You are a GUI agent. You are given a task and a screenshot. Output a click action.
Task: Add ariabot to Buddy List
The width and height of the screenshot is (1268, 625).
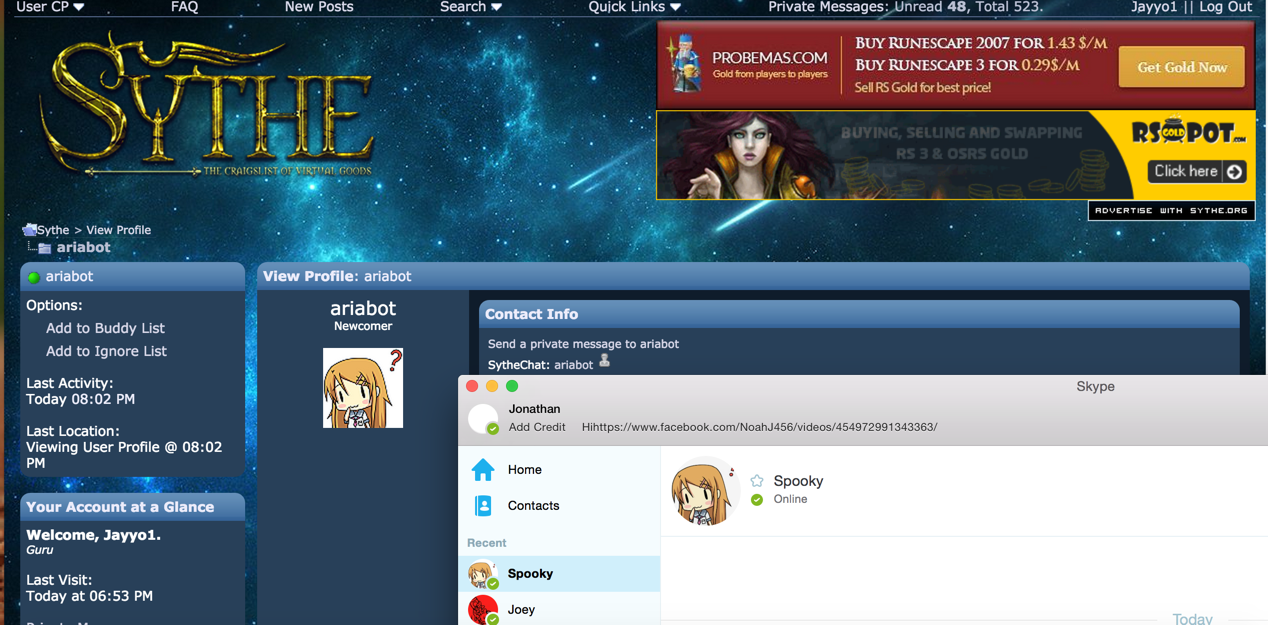click(105, 328)
